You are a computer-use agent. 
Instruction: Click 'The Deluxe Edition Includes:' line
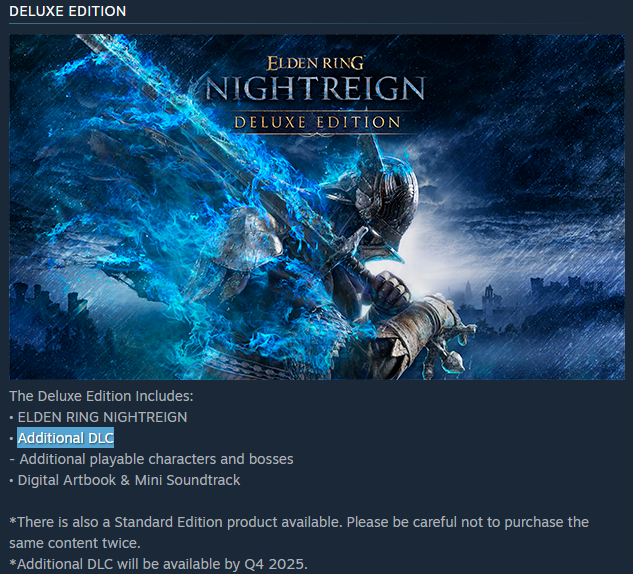coord(101,396)
